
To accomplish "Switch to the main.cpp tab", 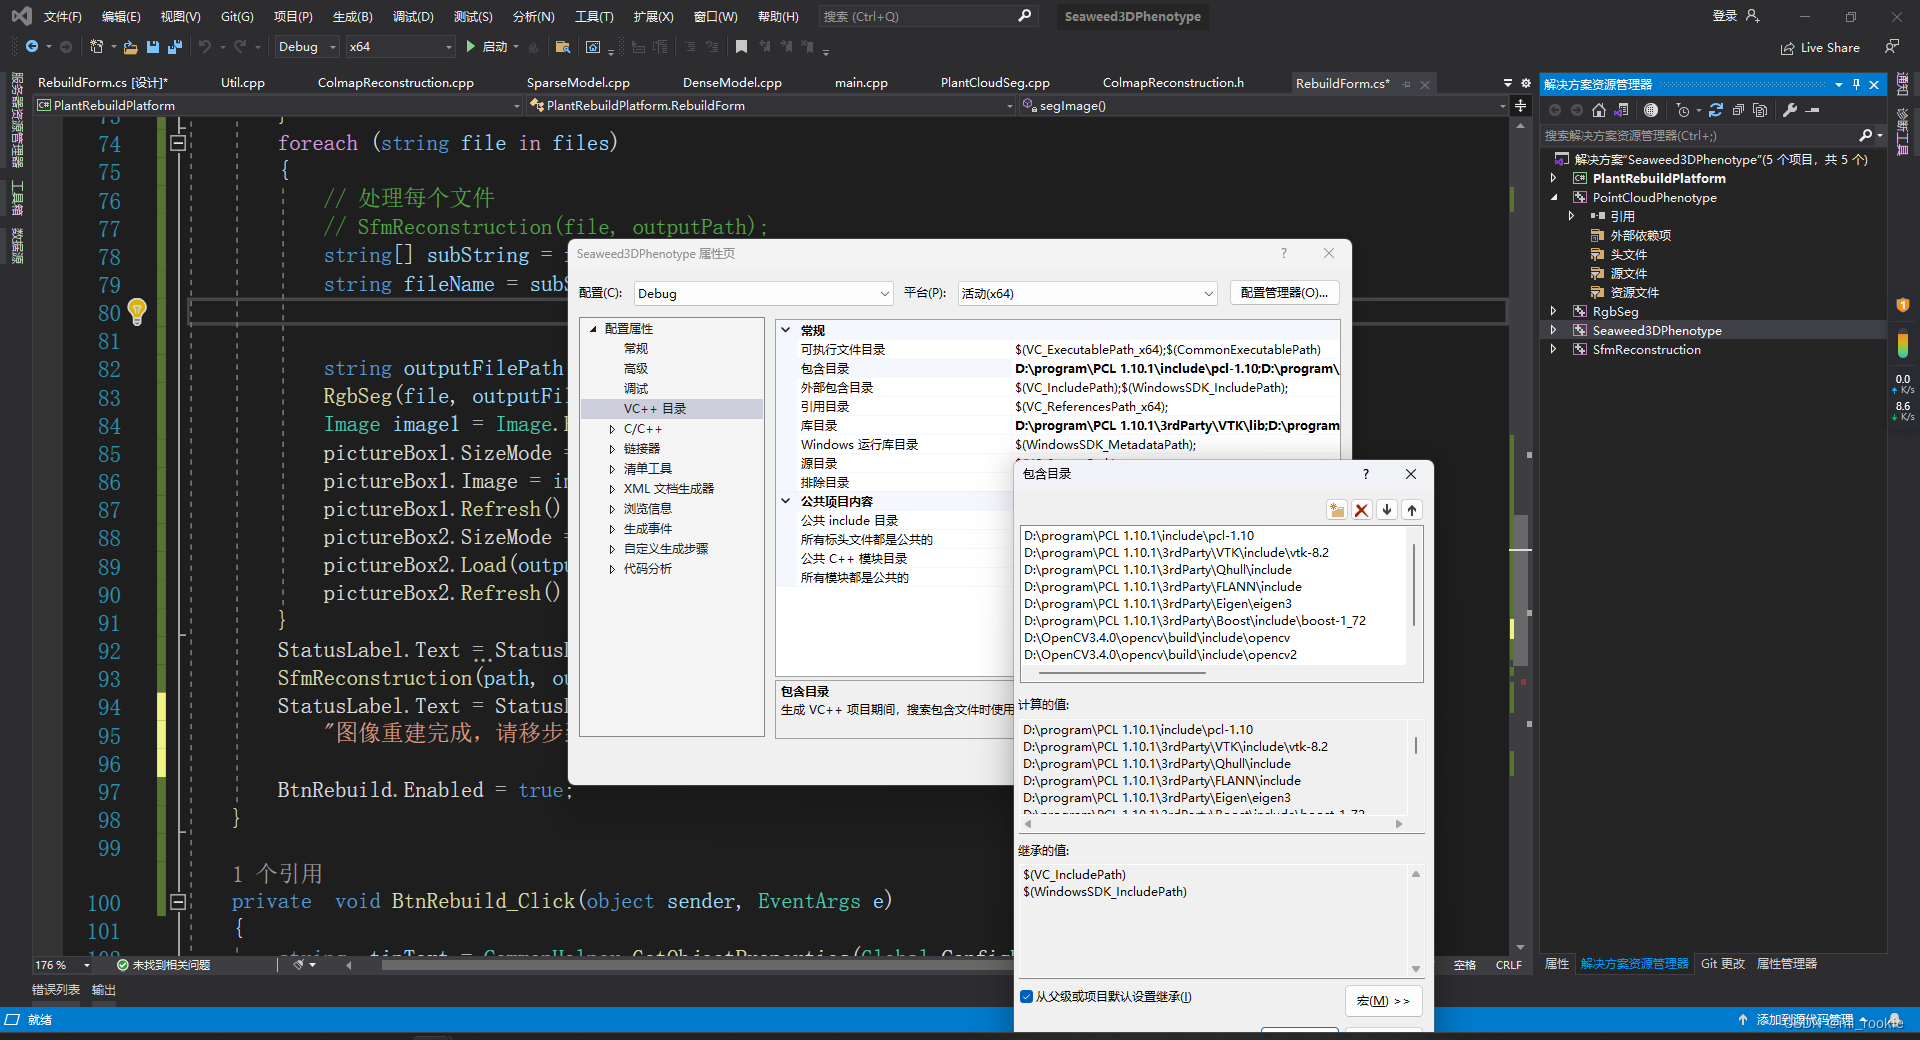I will click(859, 82).
